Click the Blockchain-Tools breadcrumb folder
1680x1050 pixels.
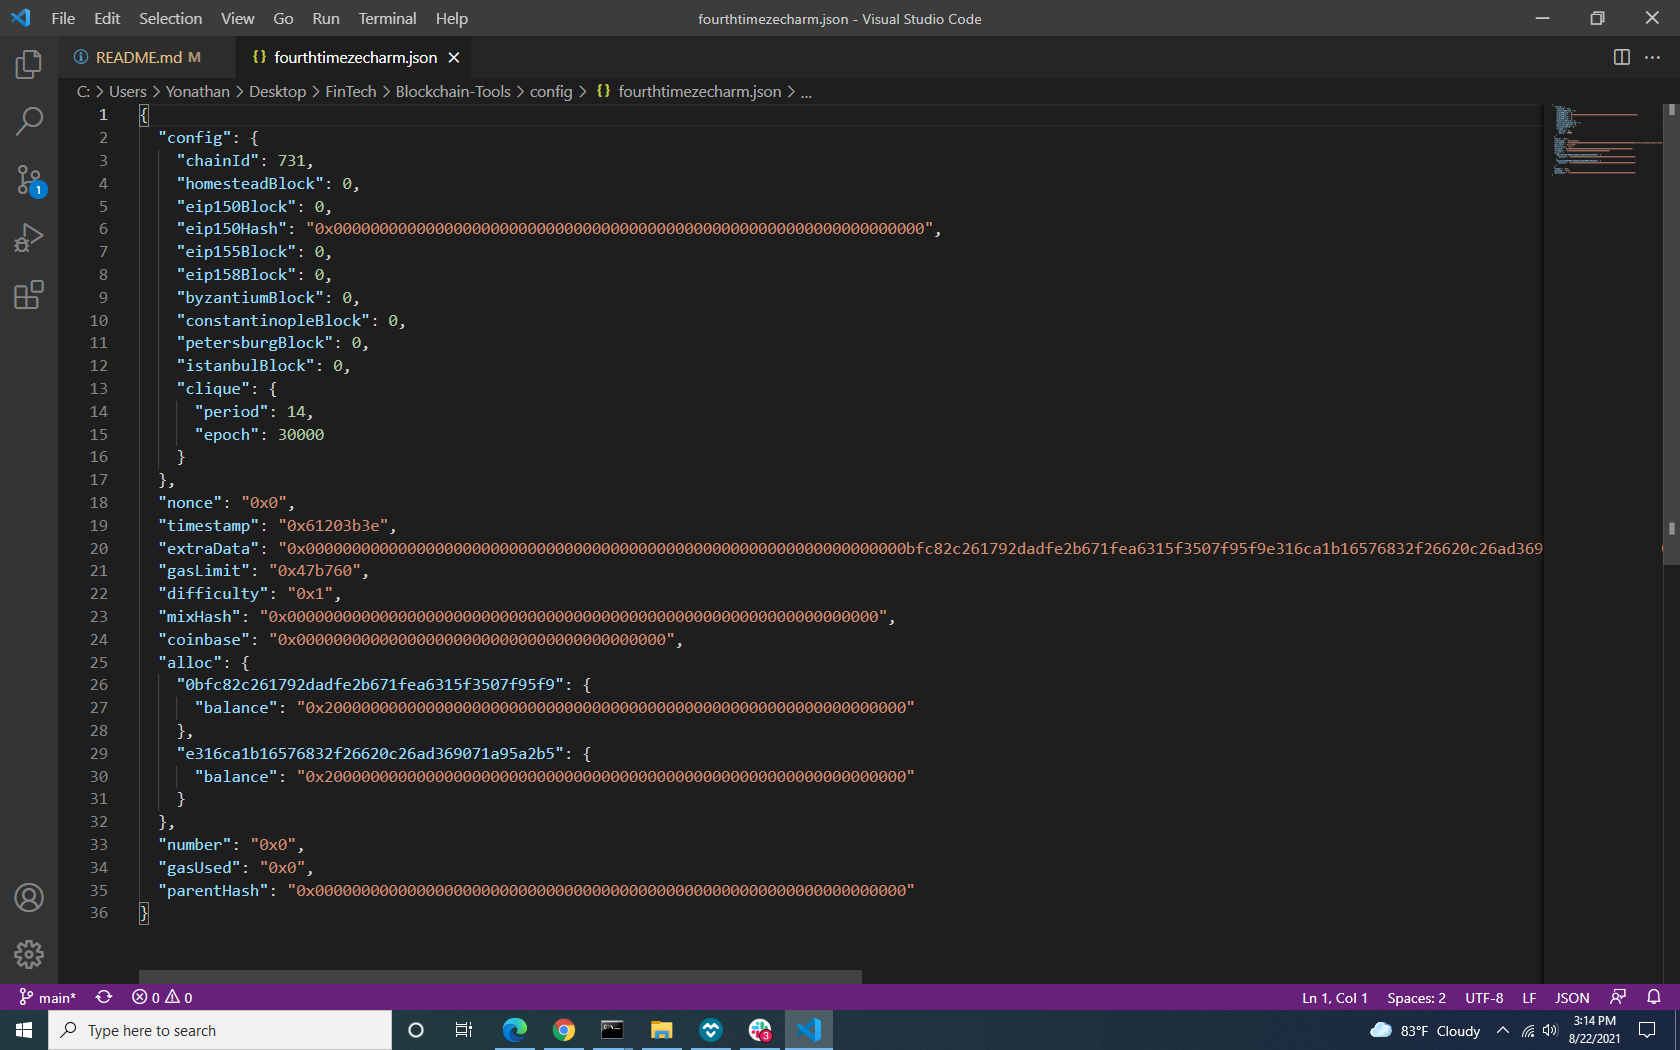click(453, 92)
